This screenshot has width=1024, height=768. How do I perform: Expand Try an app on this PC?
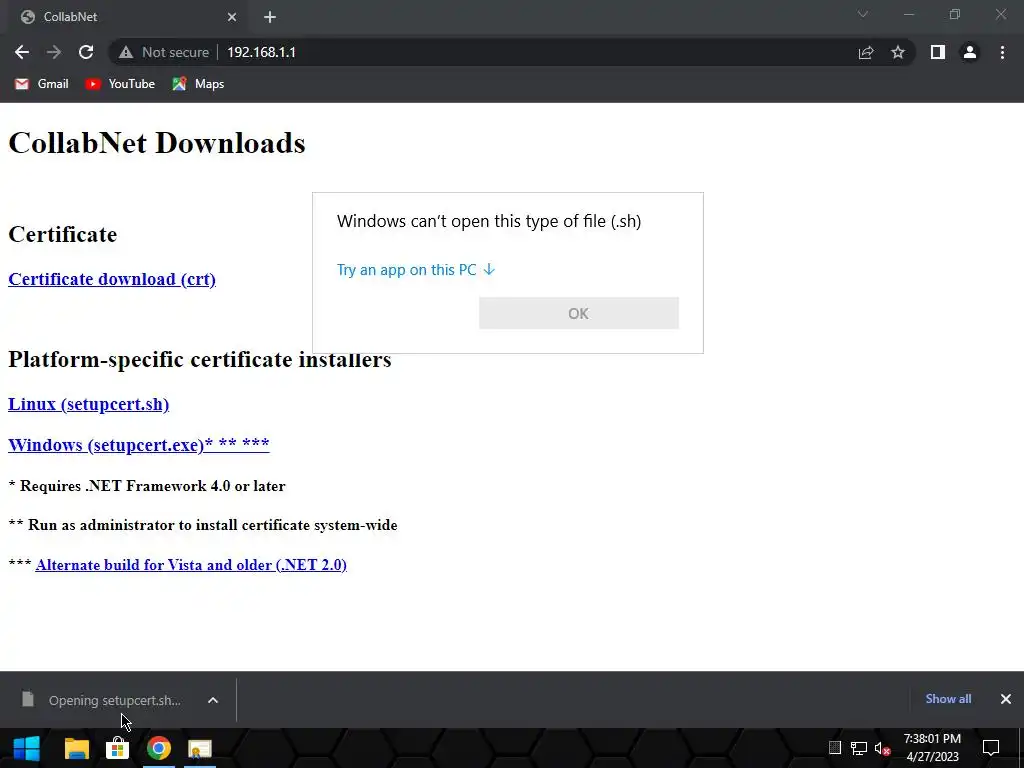click(x=416, y=270)
